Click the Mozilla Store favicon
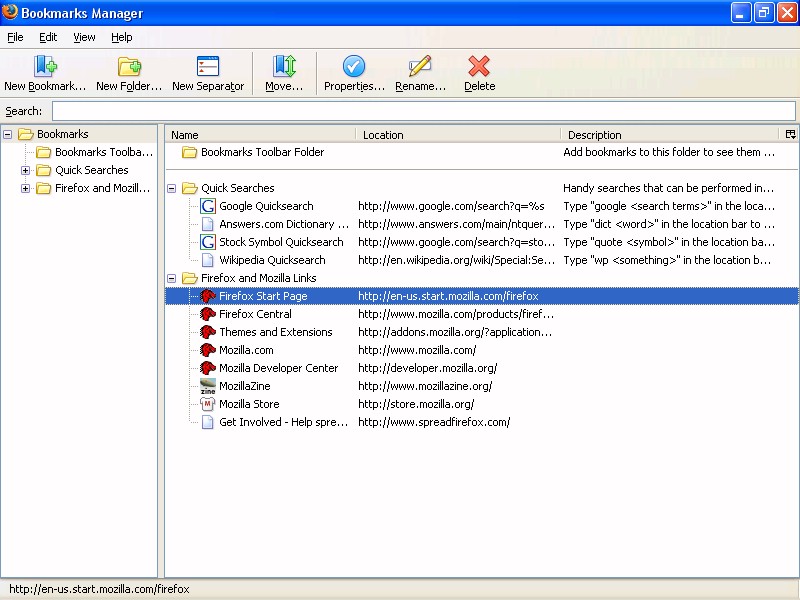This screenshot has height=600, width=800. 208,404
